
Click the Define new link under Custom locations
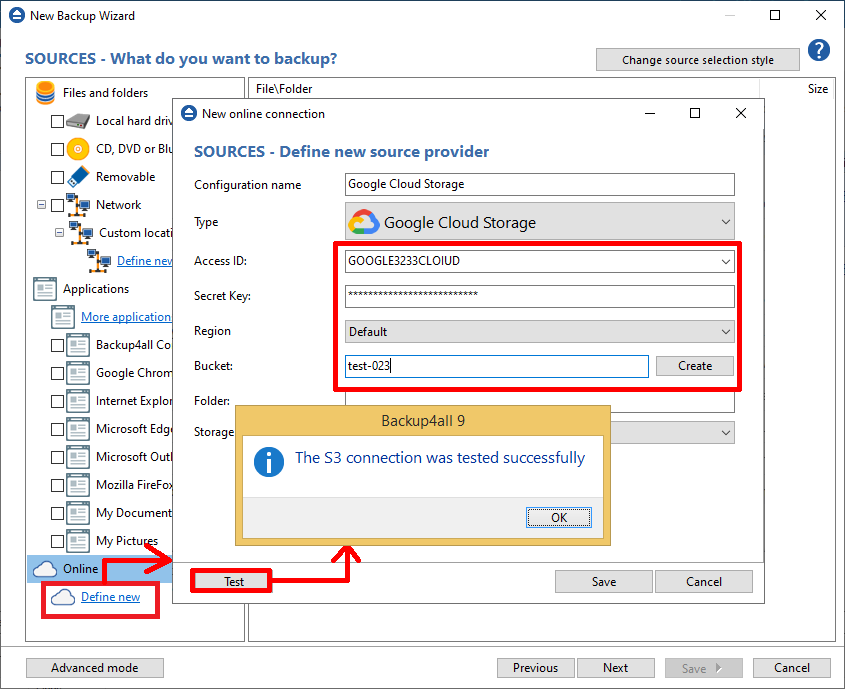coord(144,261)
